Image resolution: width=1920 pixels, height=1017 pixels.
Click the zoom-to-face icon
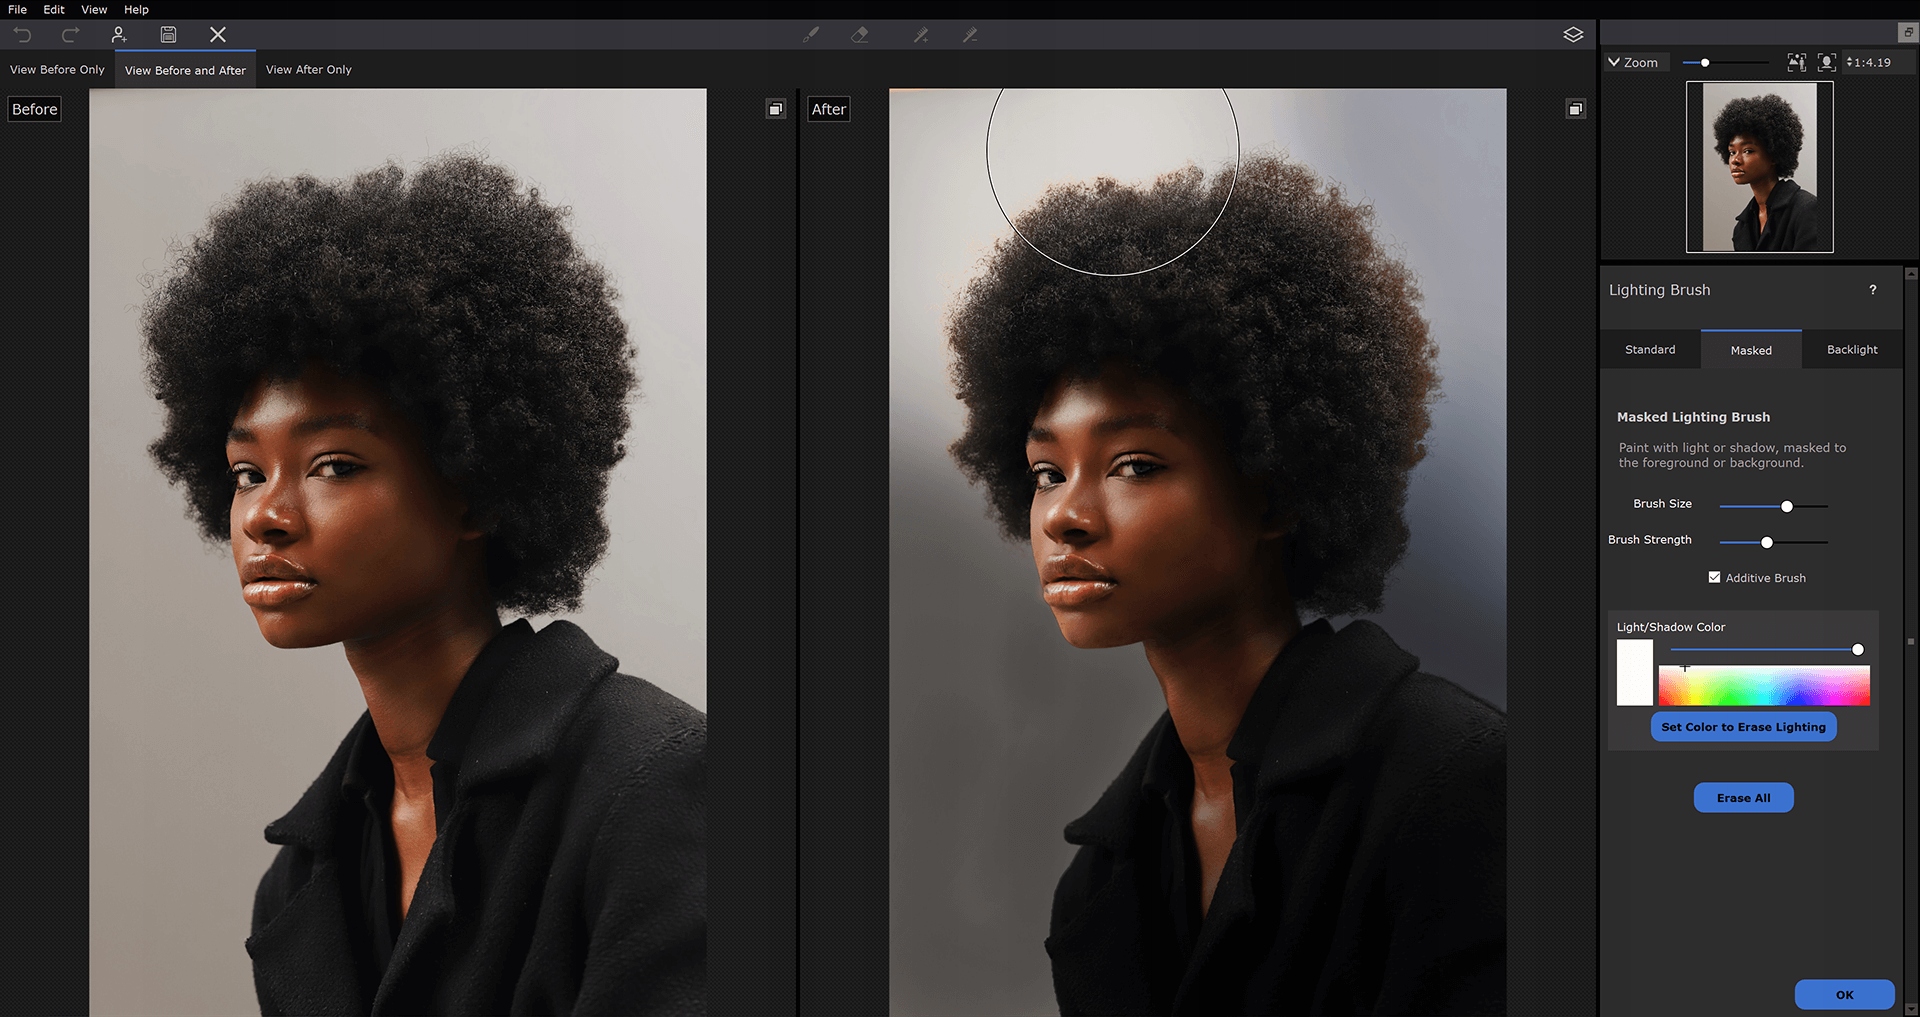(x=1826, y=62)
